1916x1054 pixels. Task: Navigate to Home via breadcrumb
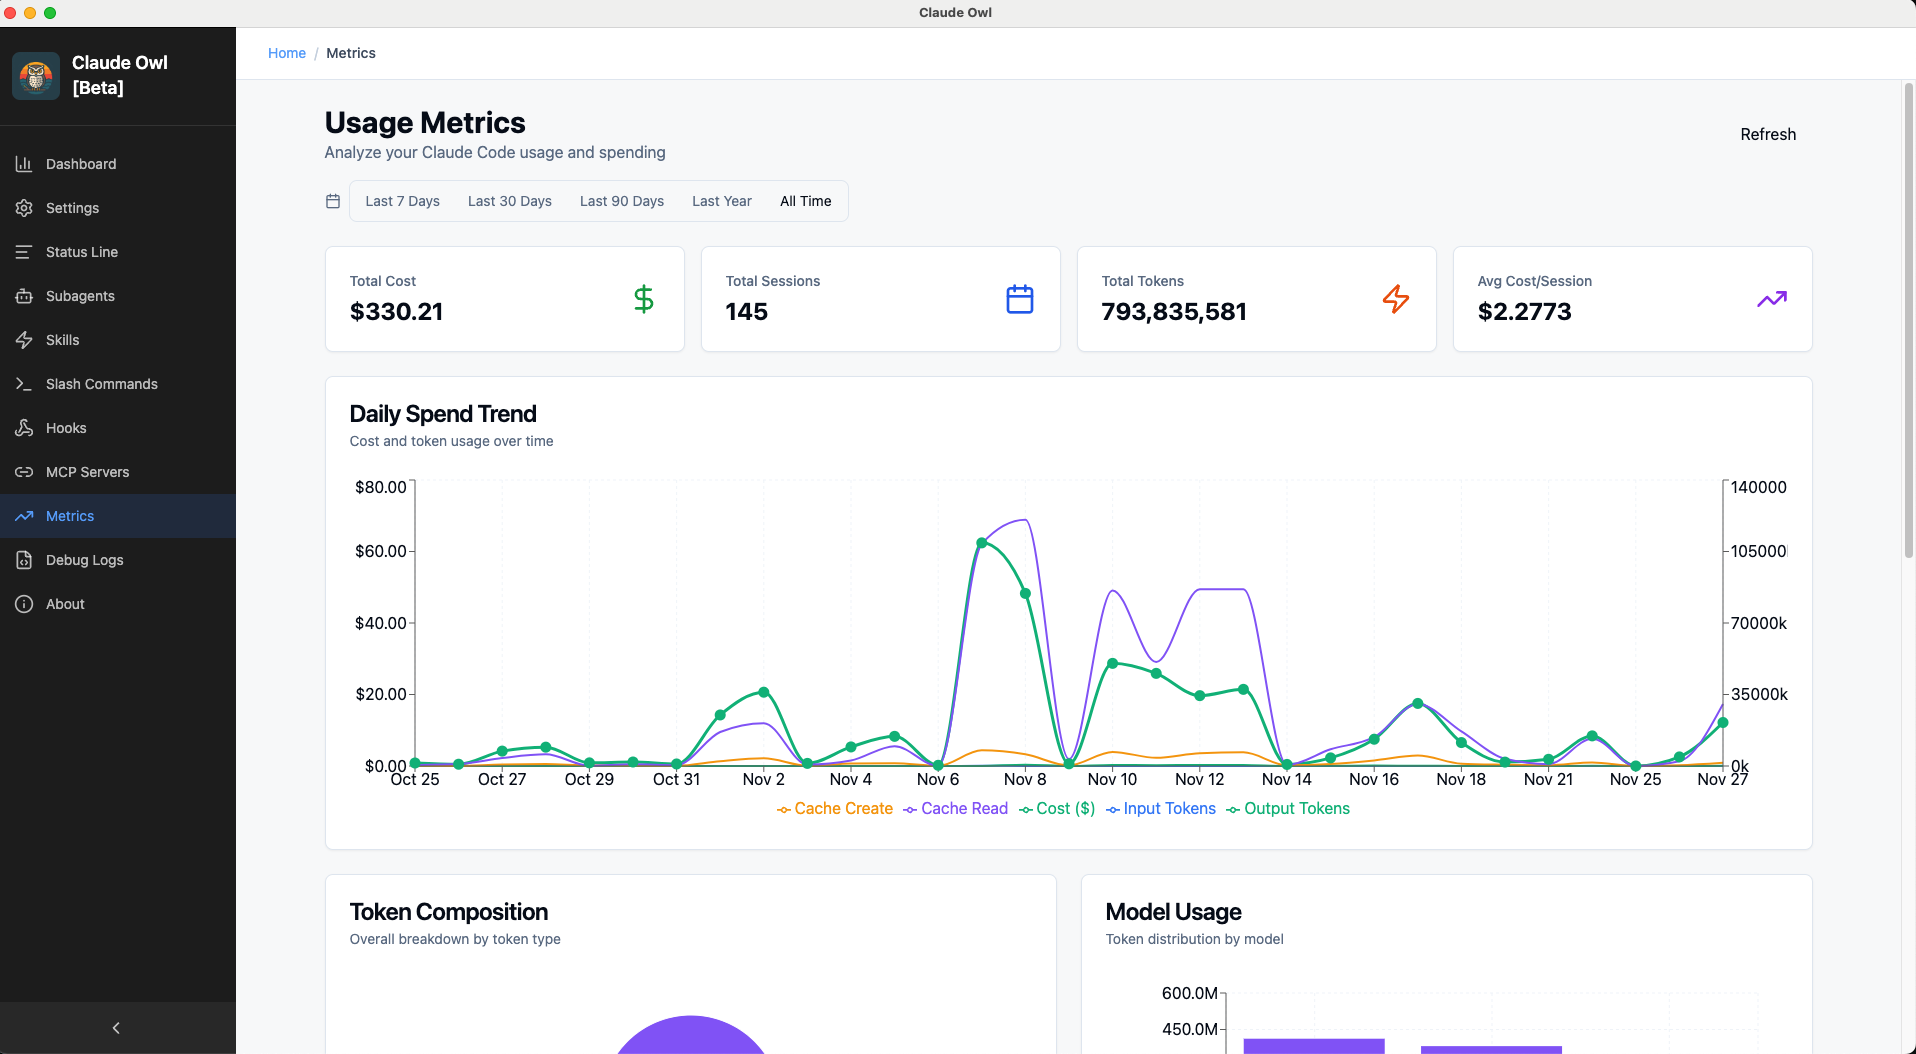(287, 53)
